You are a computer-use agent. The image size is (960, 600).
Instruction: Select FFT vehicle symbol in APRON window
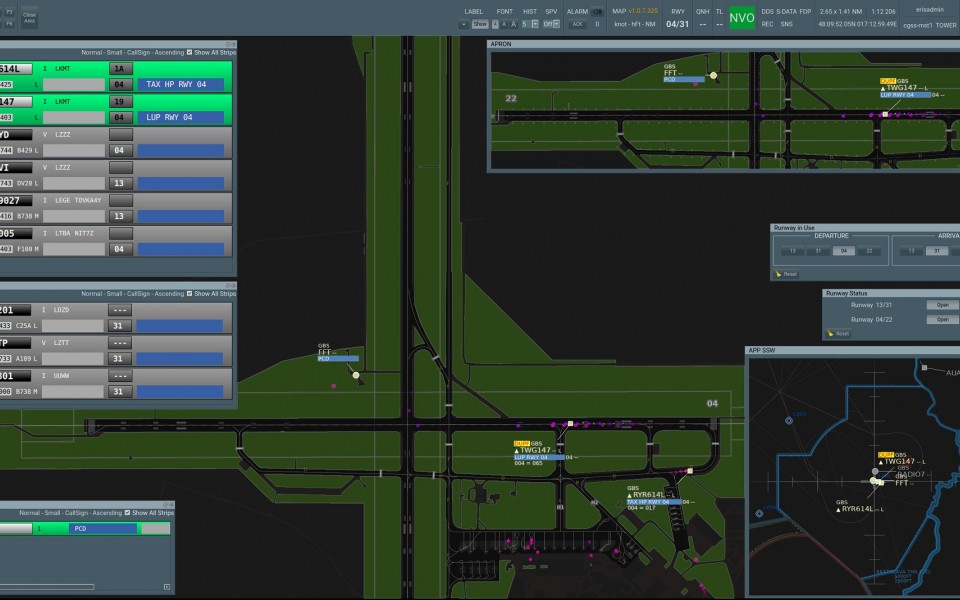[x=713, y=75]
